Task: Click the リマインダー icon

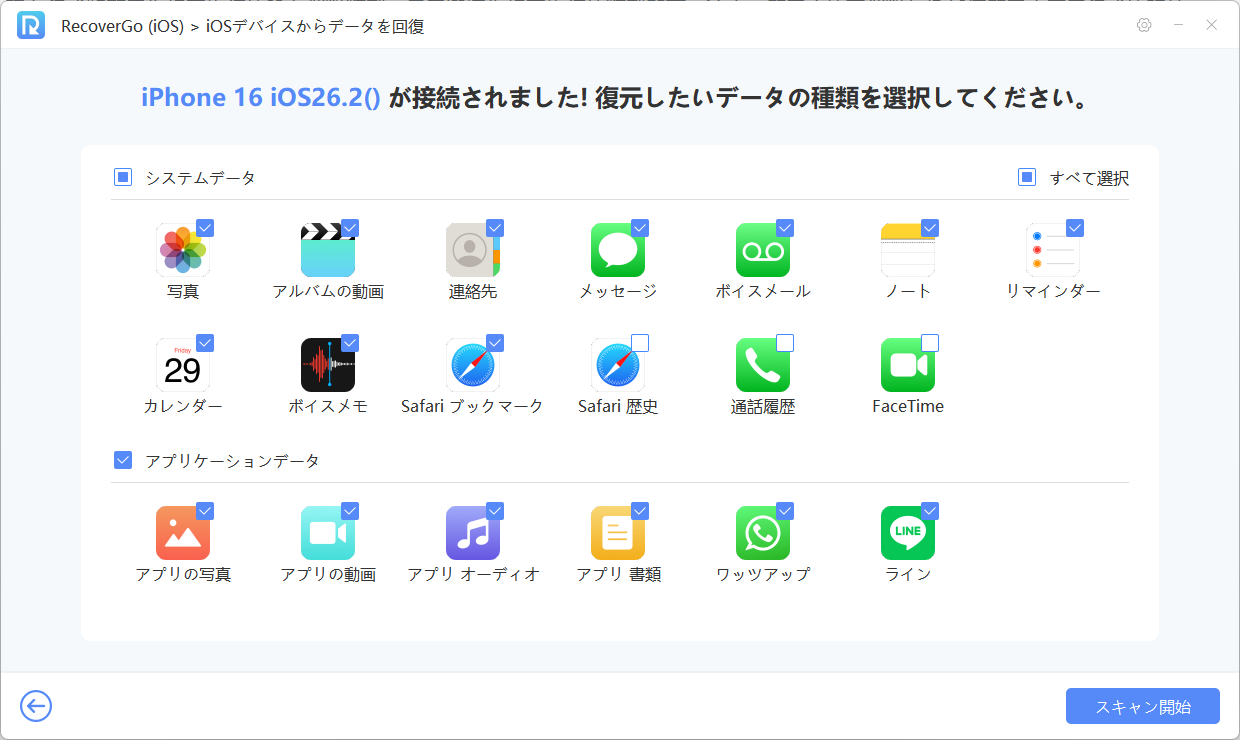Action: pyautogui.click(x=1053, y=249)
